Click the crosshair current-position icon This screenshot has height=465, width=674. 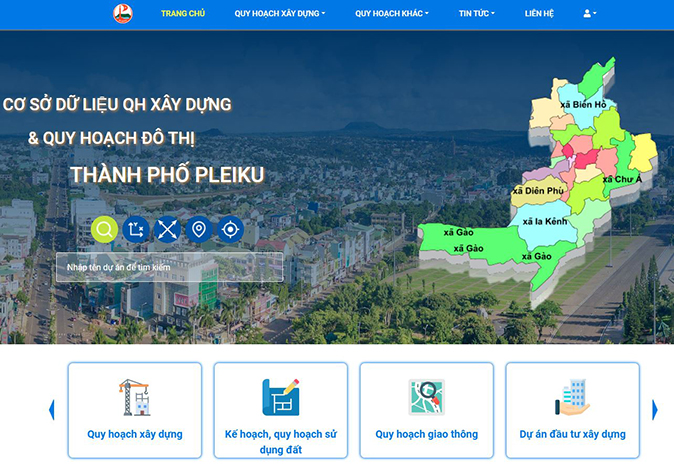click(230, 229)
